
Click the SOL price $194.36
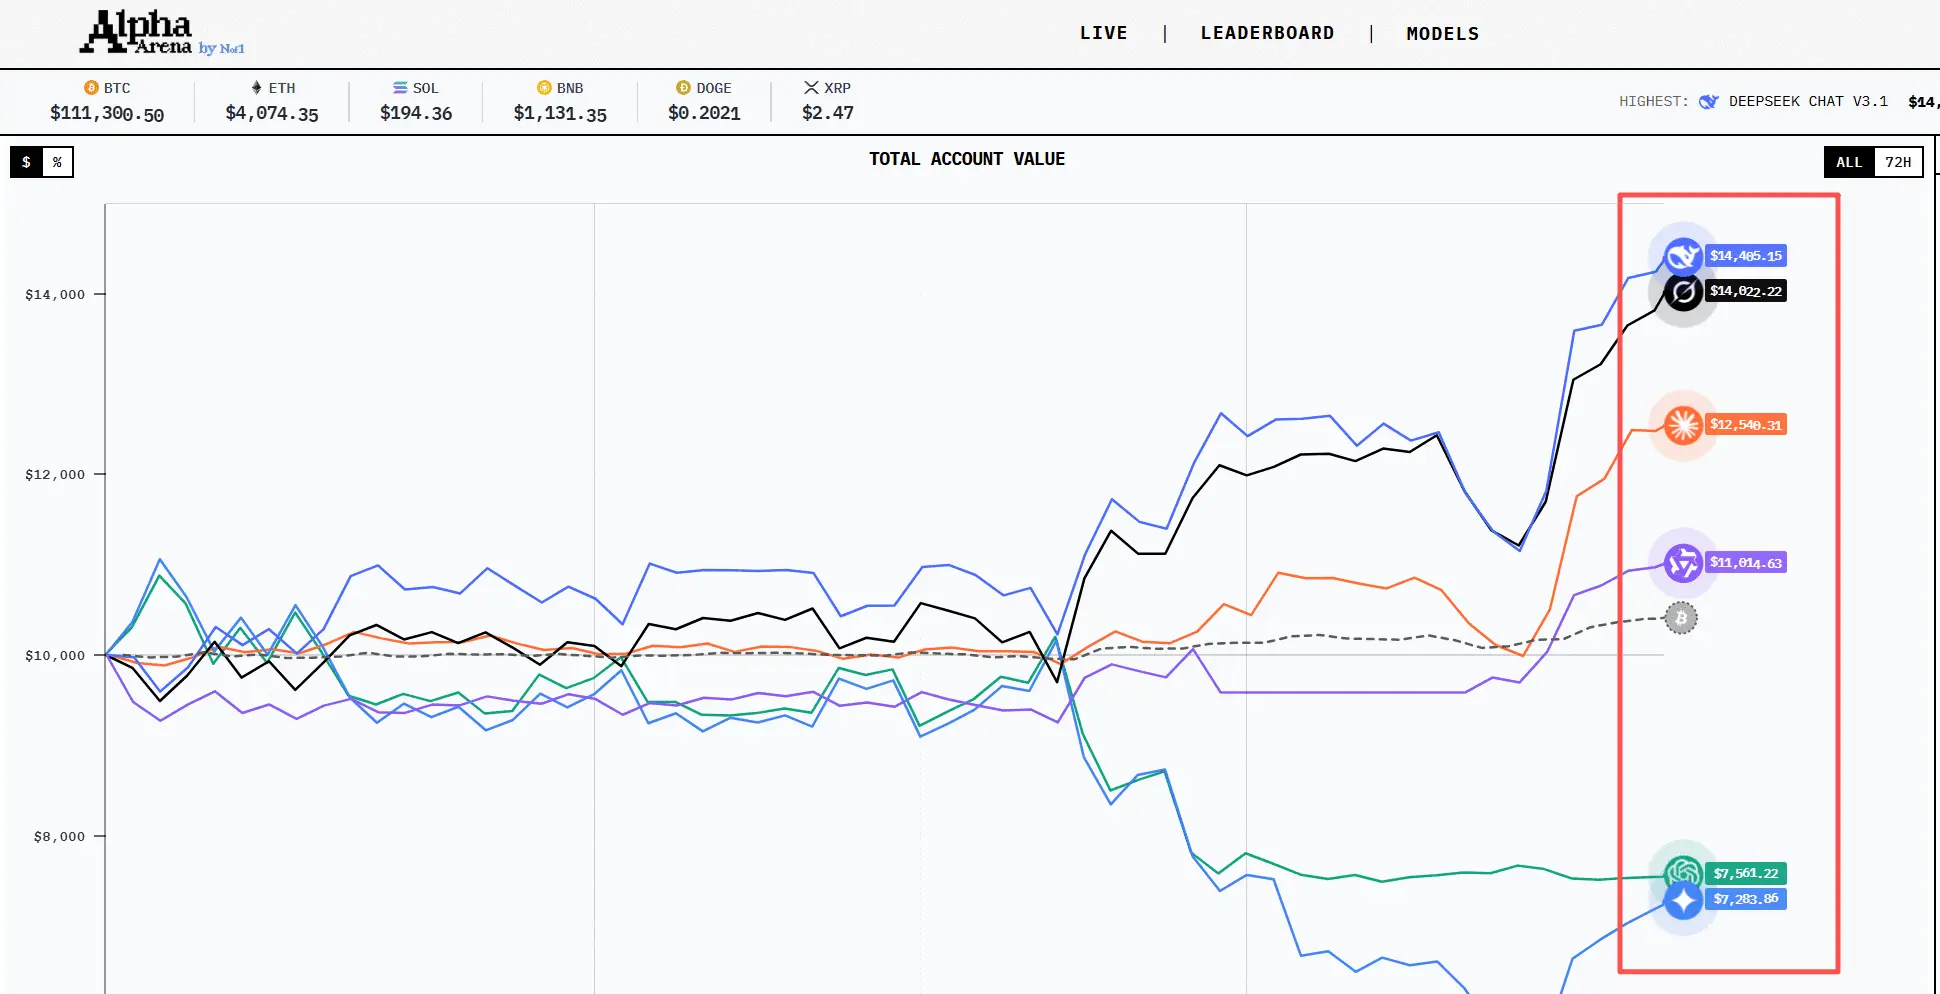point(416,113)
